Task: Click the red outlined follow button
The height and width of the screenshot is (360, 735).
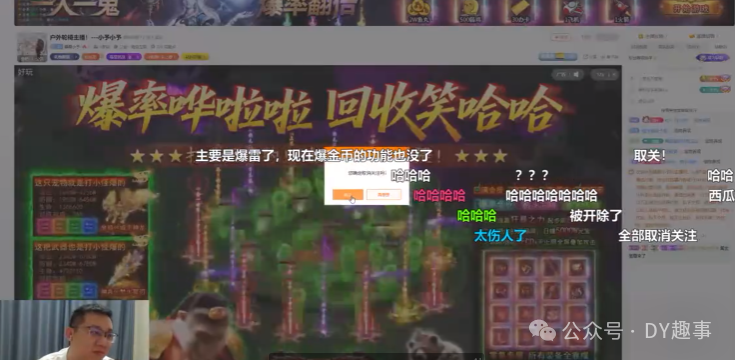Action: coord(561,37)
